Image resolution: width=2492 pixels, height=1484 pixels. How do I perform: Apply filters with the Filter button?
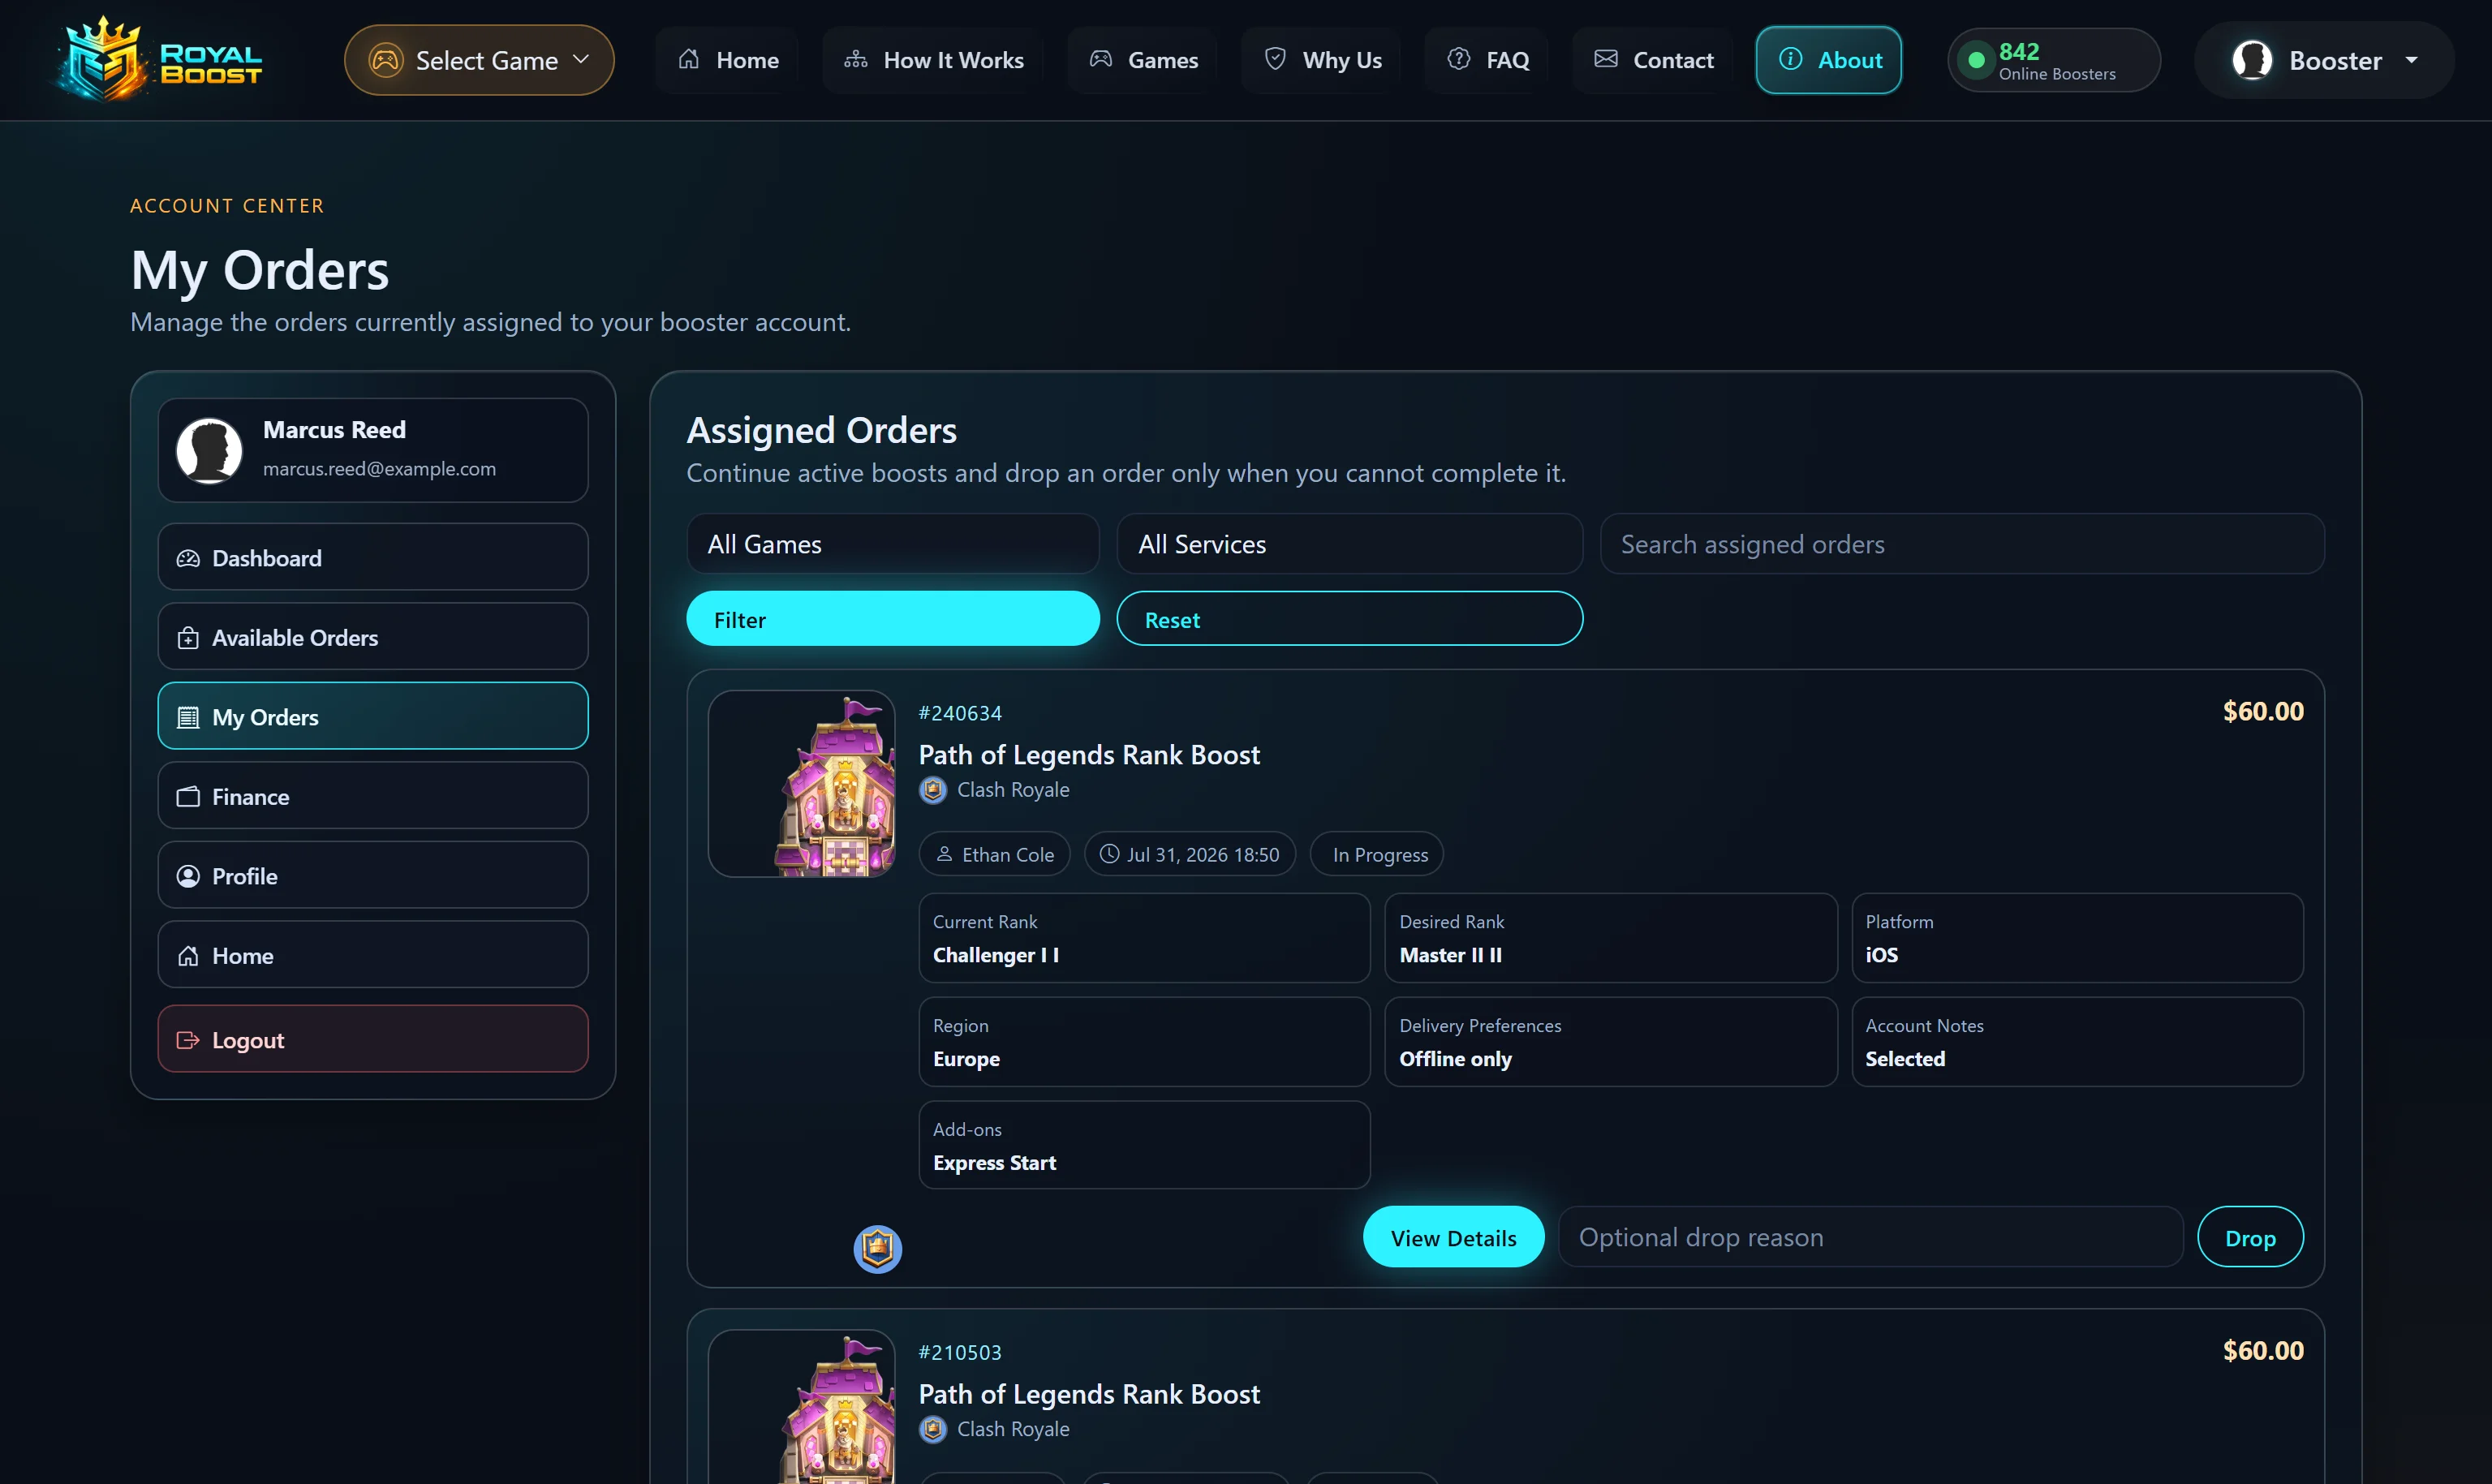click(893, 619)
